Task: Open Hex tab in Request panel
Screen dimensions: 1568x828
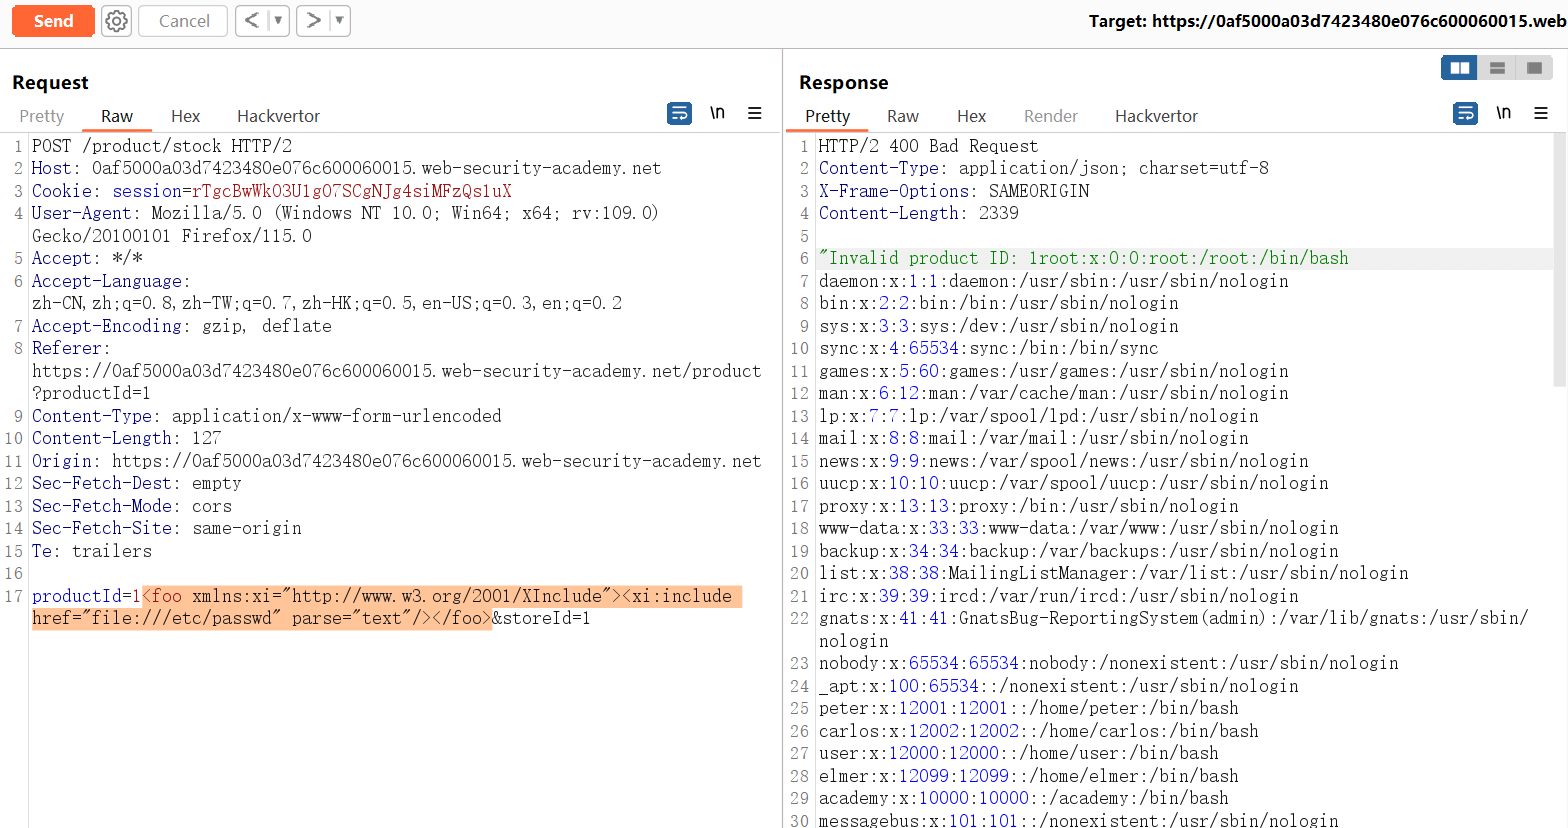Action: click(x=185, y=116)
